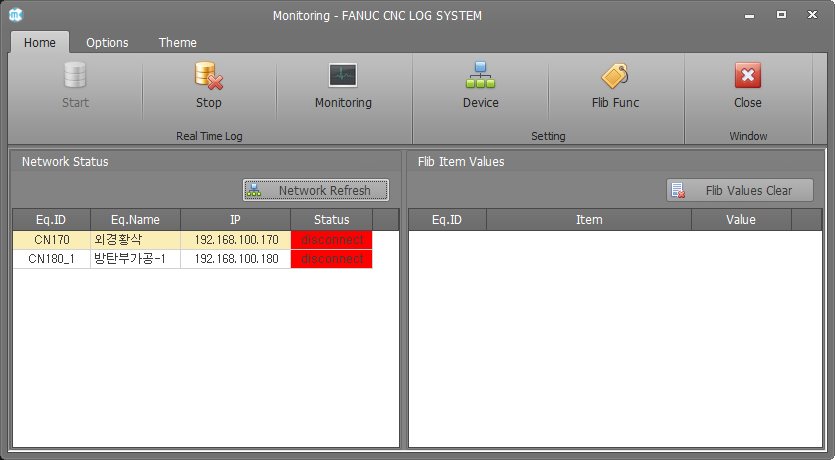Click the Status column header
The image size is (835, 460).
click(x=331, y=219)
